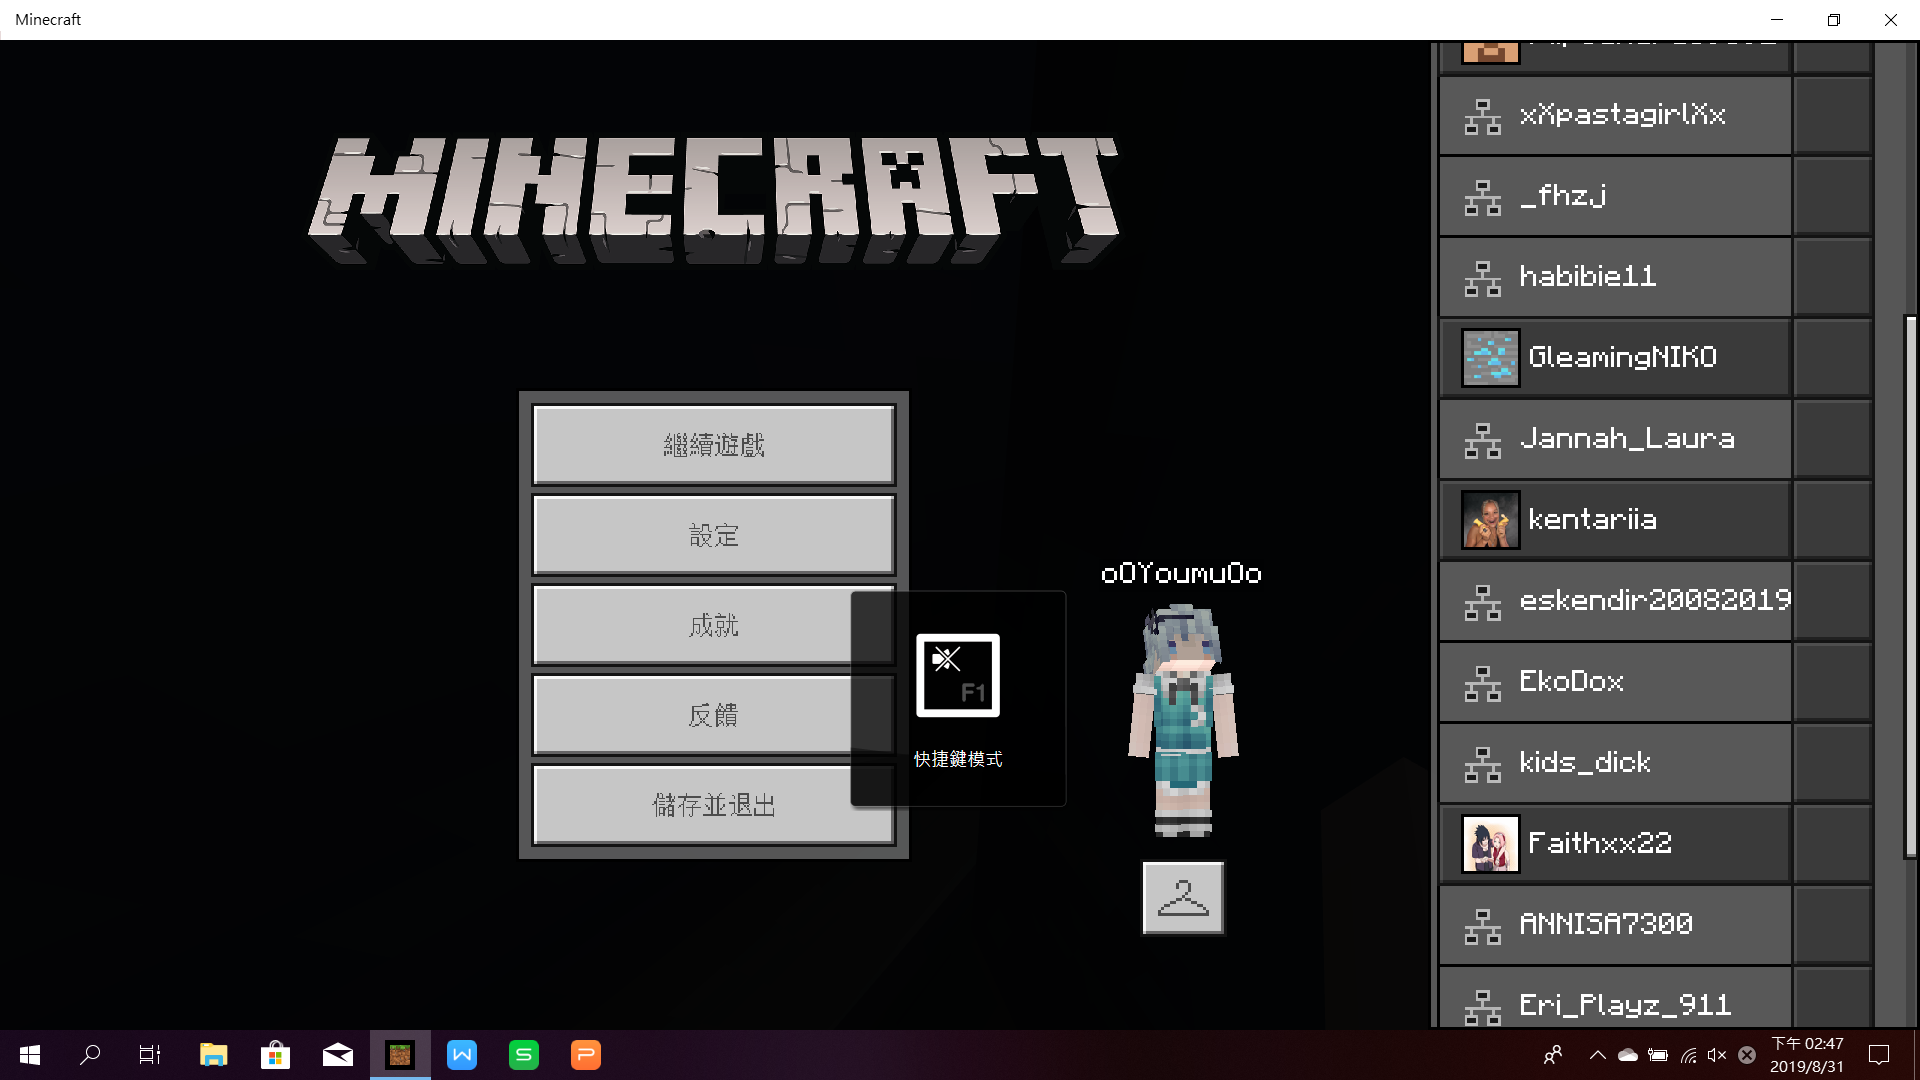
Task: Select kentariia's profile picture
Action: click(x=1490, y=519)
